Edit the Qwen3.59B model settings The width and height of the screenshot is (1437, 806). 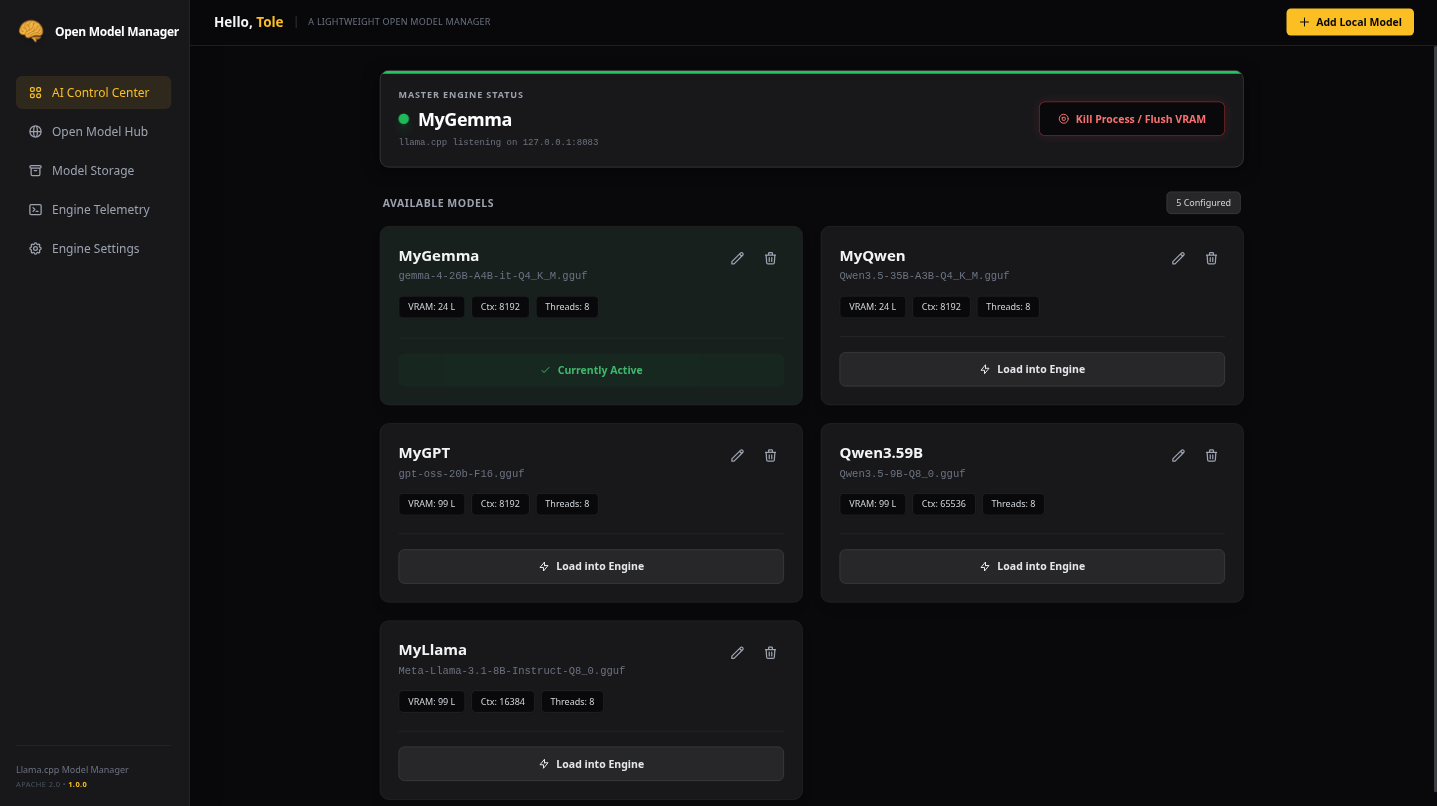[x=1178, y=455]
